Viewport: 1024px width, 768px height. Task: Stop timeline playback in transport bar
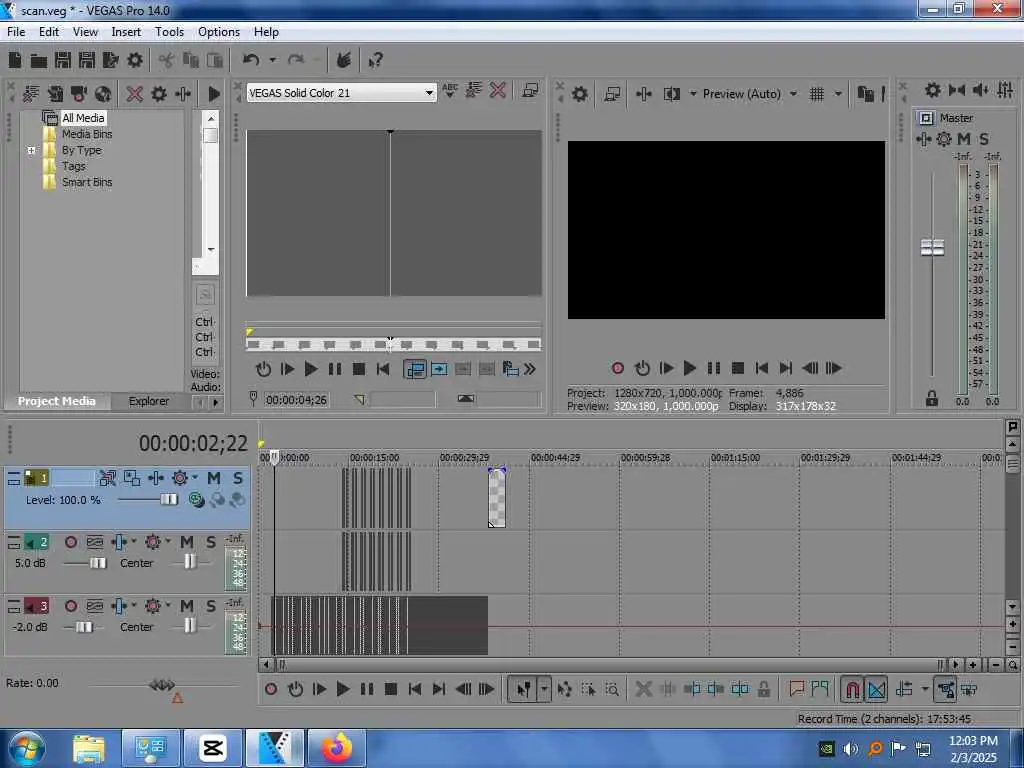(x=391, y=689)
